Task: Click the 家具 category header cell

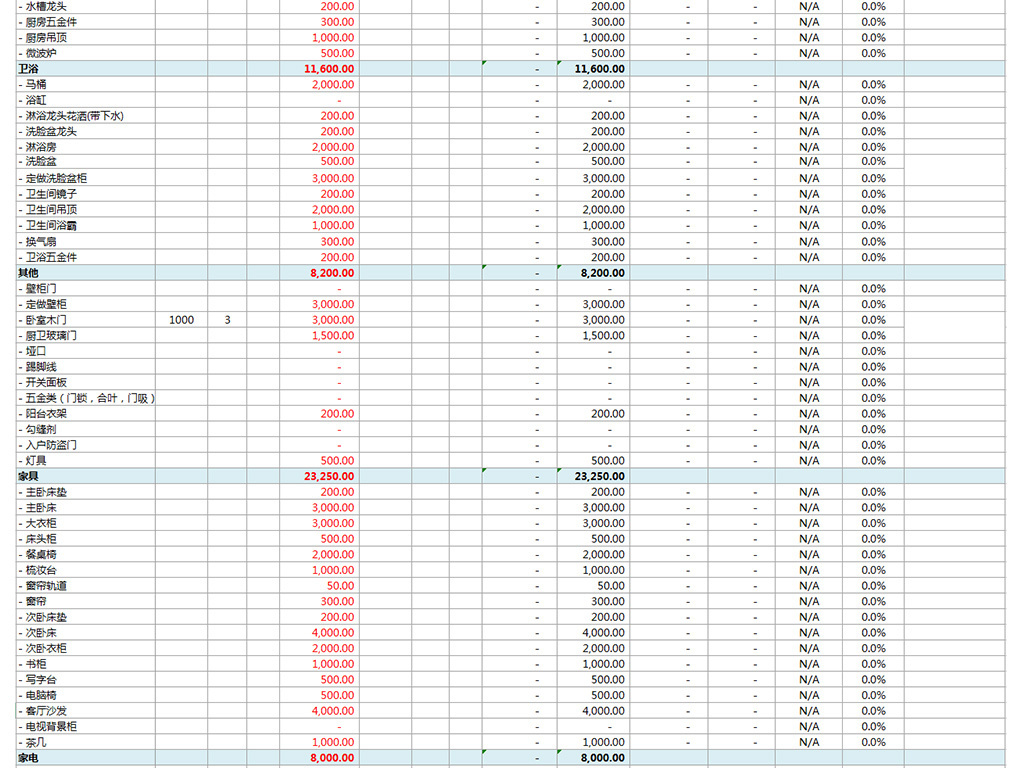Action: click(86, 476)
